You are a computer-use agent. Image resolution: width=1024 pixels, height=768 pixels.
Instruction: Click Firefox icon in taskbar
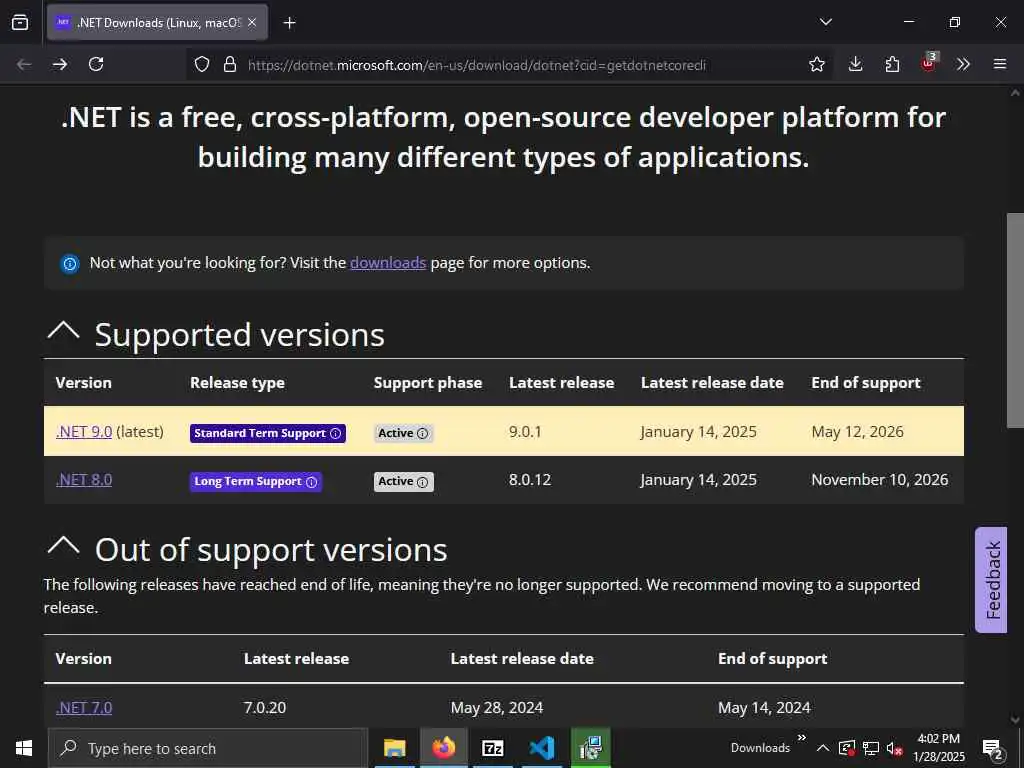[x=443, y=748]
